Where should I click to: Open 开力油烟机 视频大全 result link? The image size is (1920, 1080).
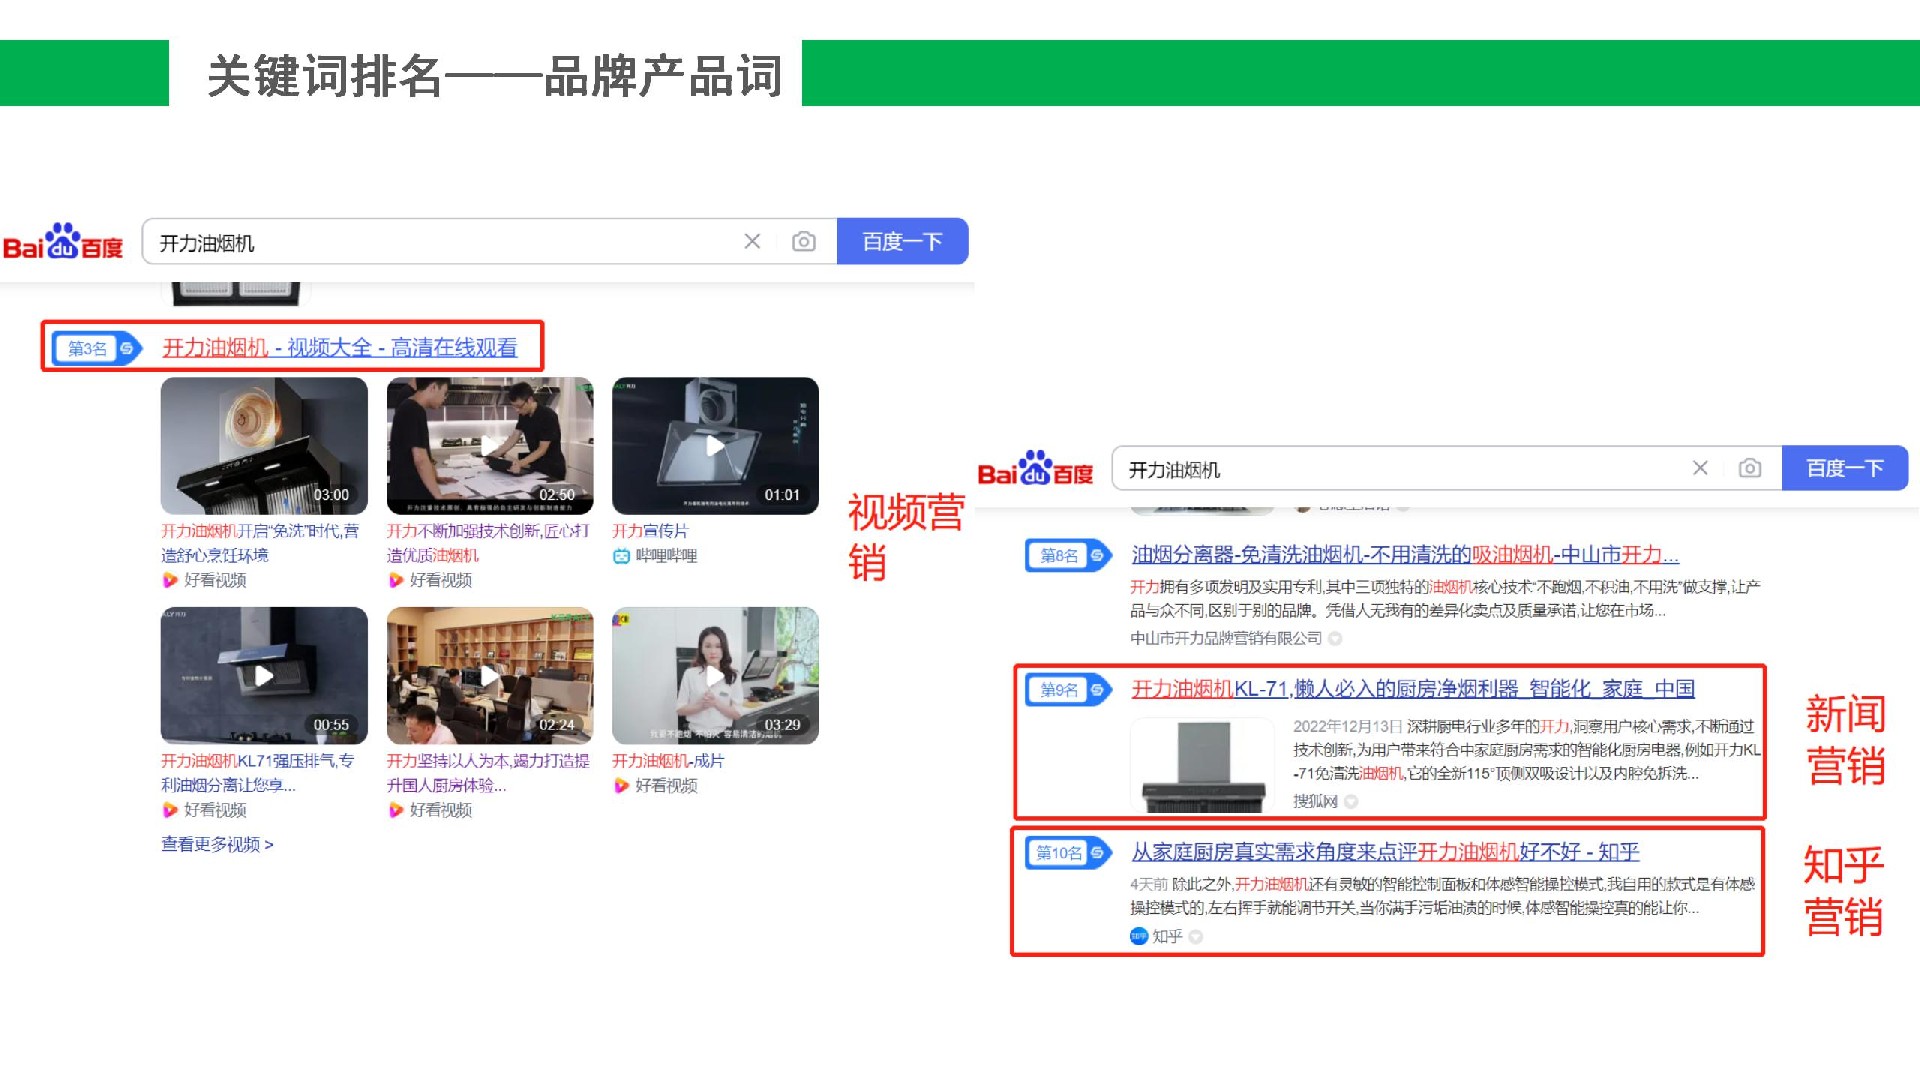click(x=340, y=348)
